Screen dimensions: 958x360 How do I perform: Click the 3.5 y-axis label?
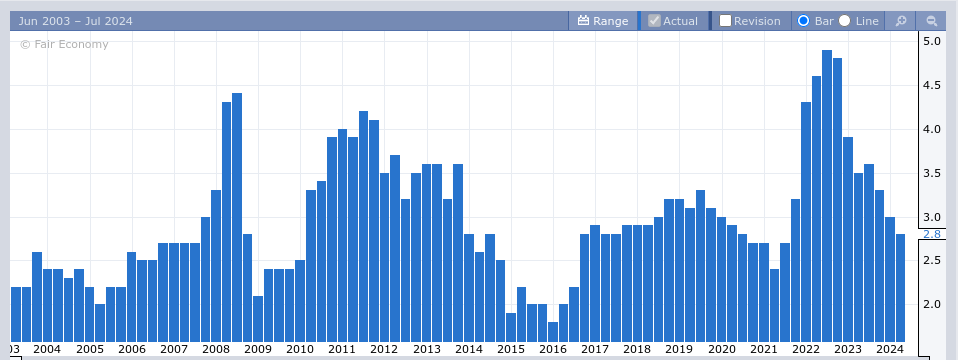[x=932, y=174]
